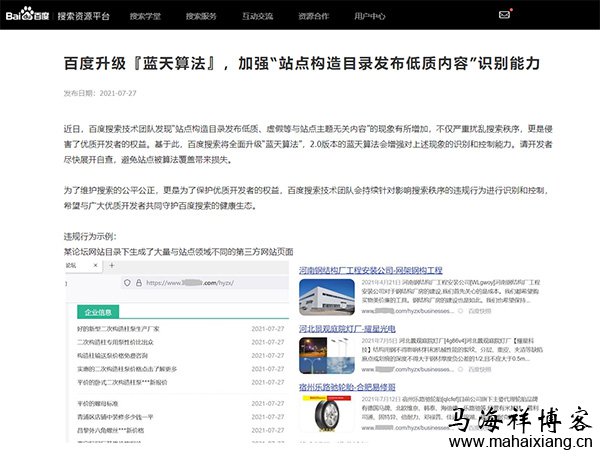Open list item 构造柱输送泵价格免费咨询
The width and height of the screenshot is (600, 459).
pos(112,356)
